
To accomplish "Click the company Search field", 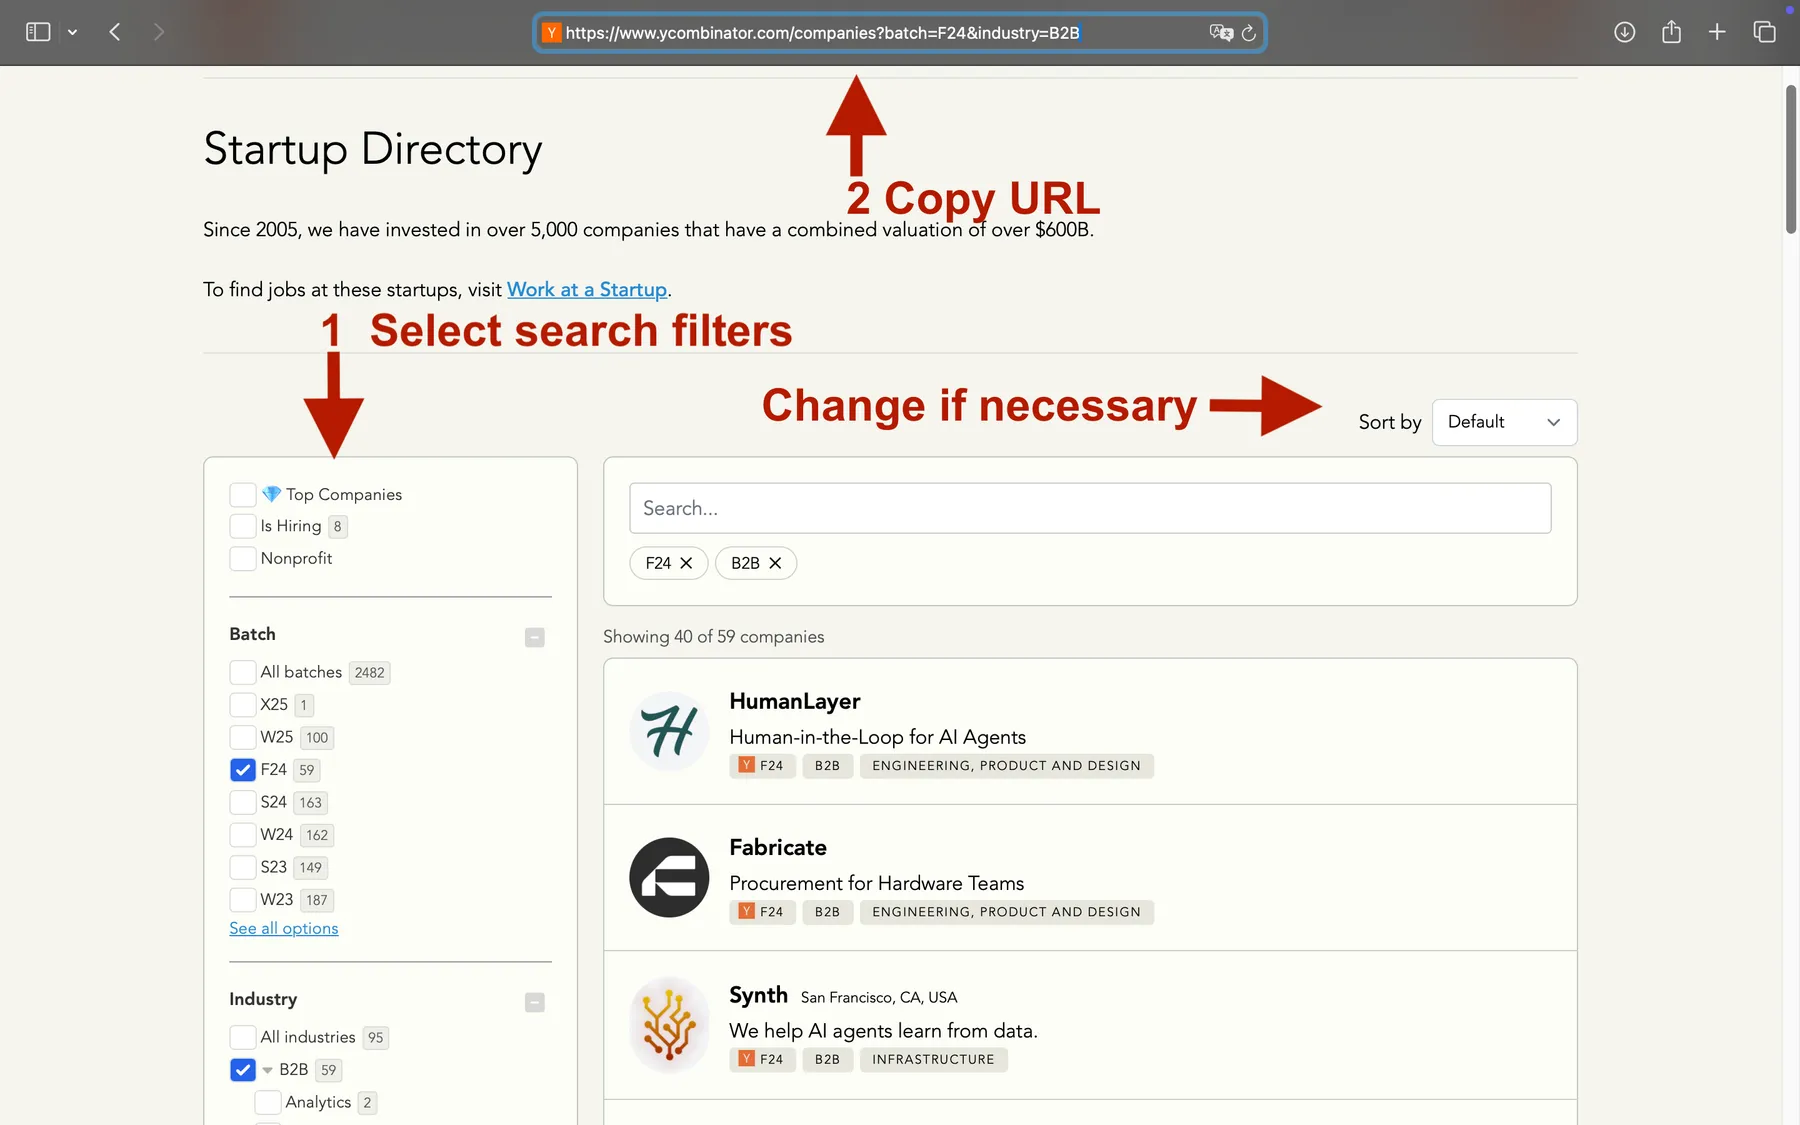I will 1090,508.
